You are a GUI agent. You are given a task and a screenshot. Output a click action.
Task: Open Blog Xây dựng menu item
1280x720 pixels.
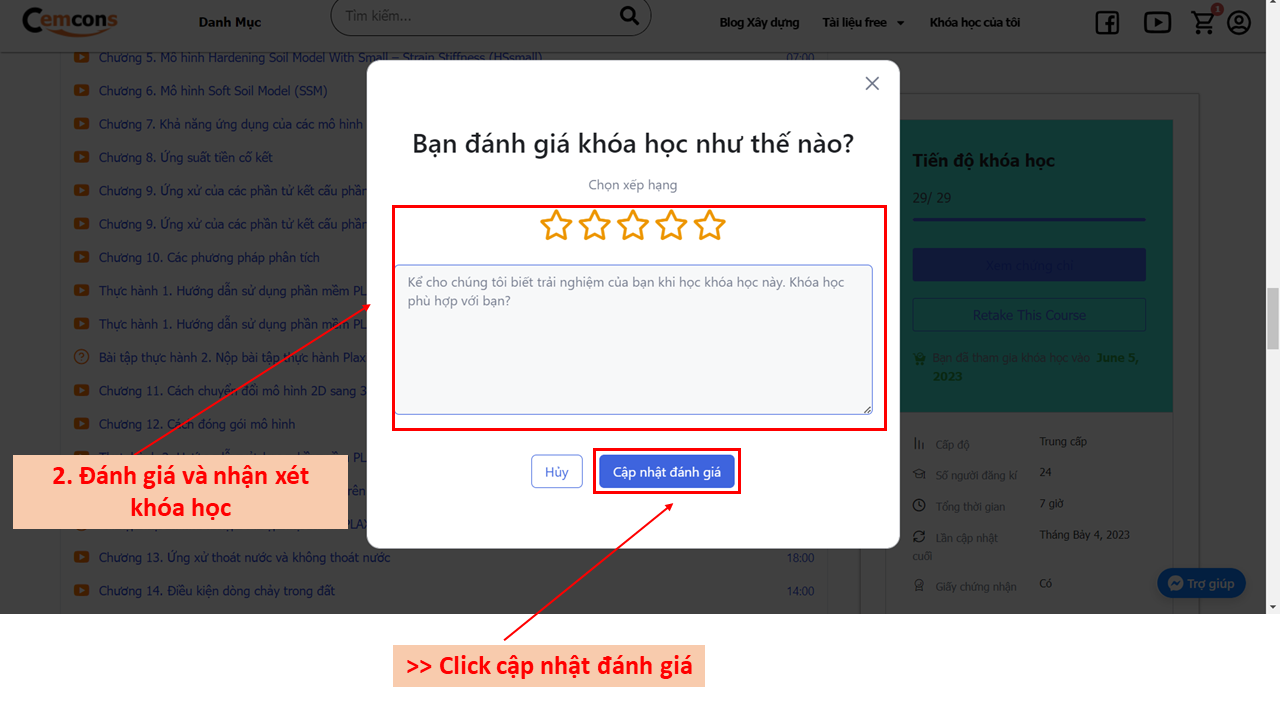759,23
